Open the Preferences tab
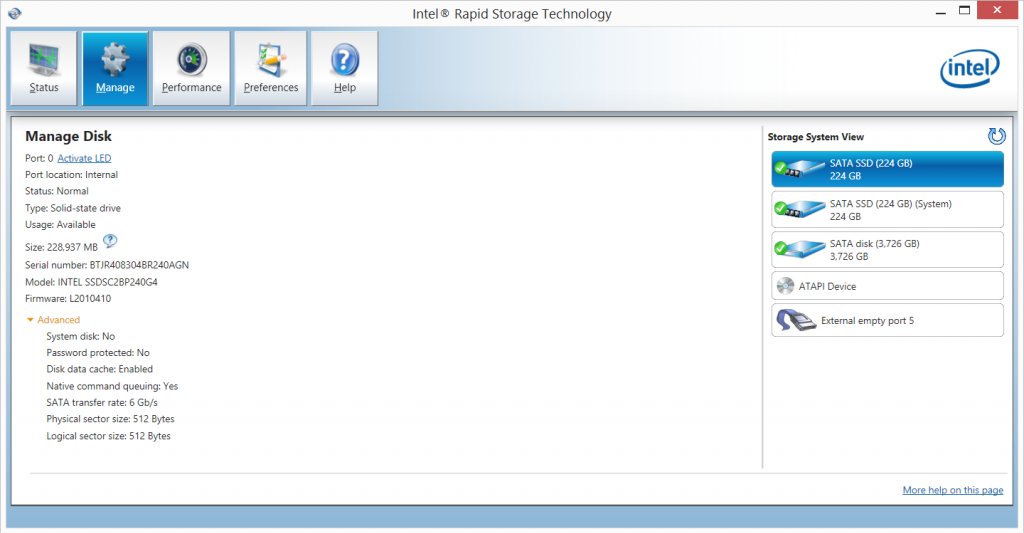The image size is (1024, 533). [271, 68]
